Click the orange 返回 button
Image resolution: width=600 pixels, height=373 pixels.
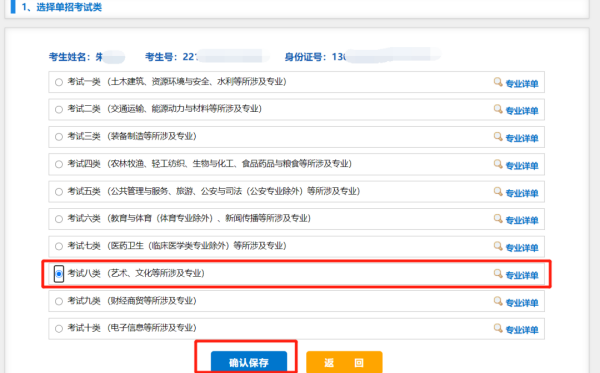[344, 362]
